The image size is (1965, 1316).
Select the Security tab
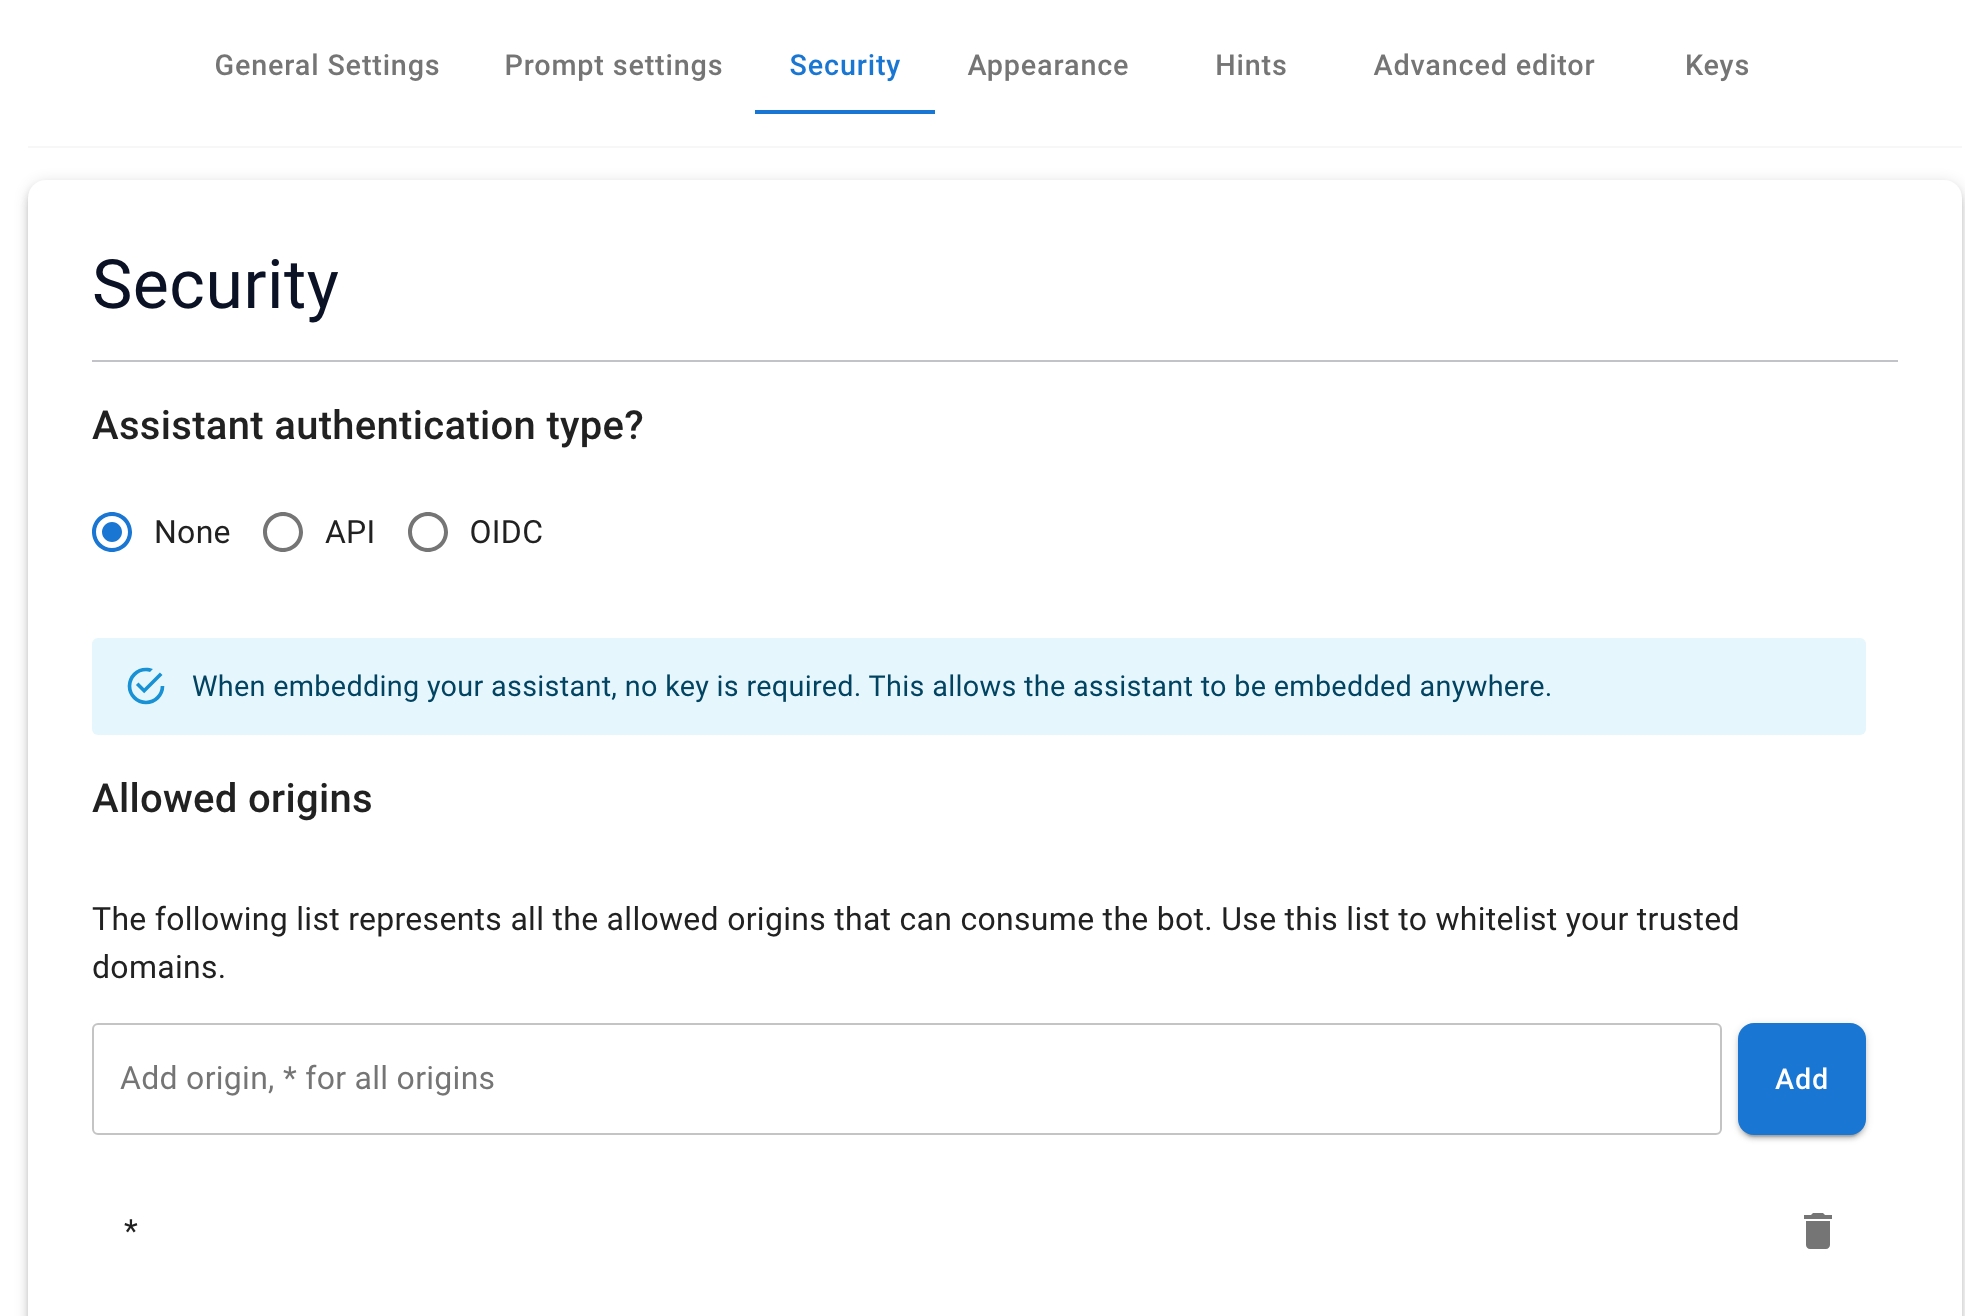pyautogui.click(x=845, y=66)
